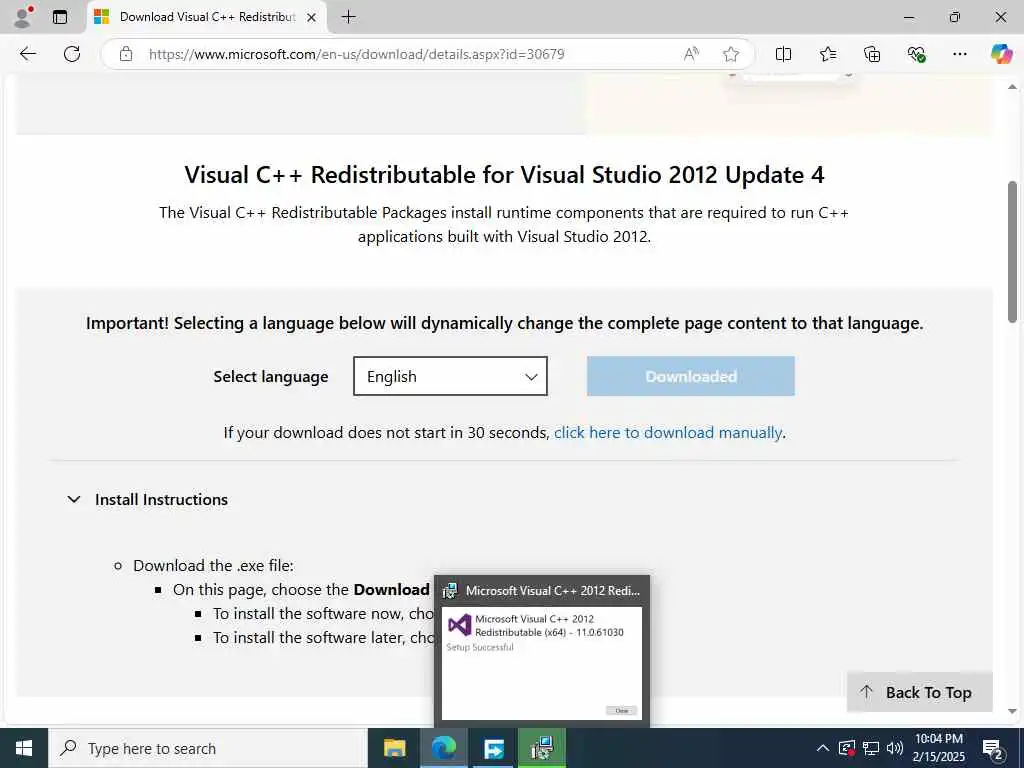Viewport: 1024px width, 768px height.
Task: Open the tab actions menu icon
Action: [x=60, y=17]
